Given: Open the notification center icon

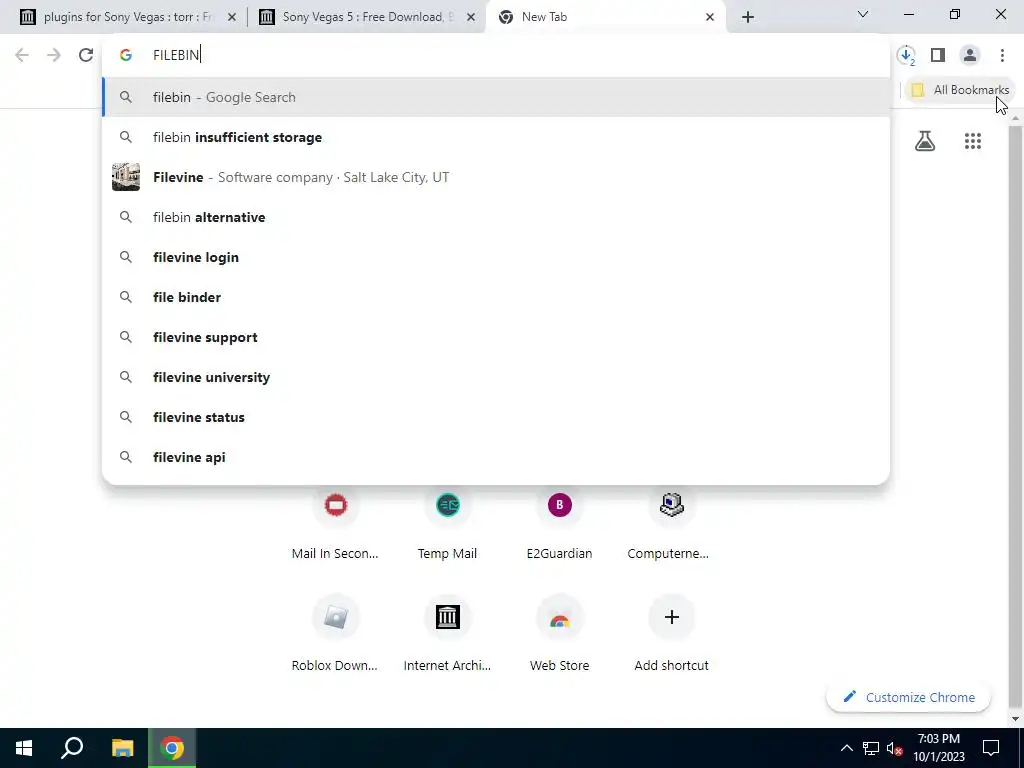Looking at the screenshot, I should click(991, 748).
